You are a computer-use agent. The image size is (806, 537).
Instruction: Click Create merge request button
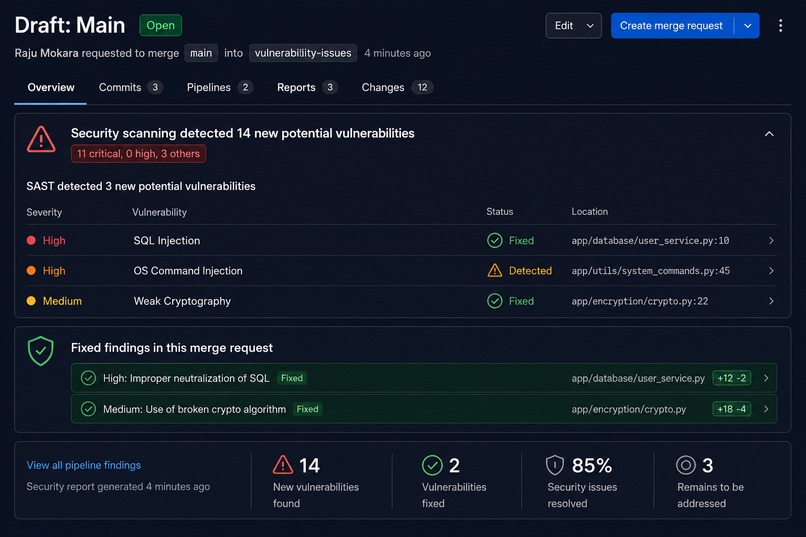pos(671,26)
